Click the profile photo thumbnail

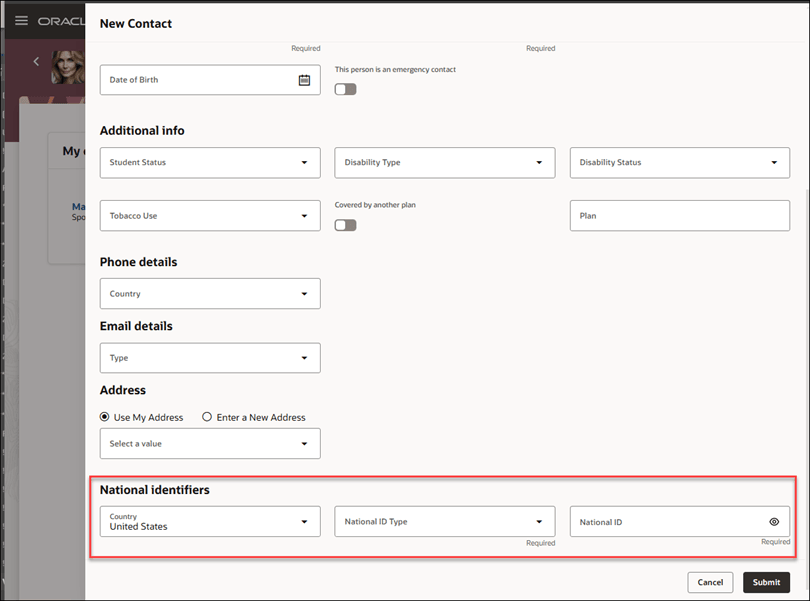tap(68, 67)
